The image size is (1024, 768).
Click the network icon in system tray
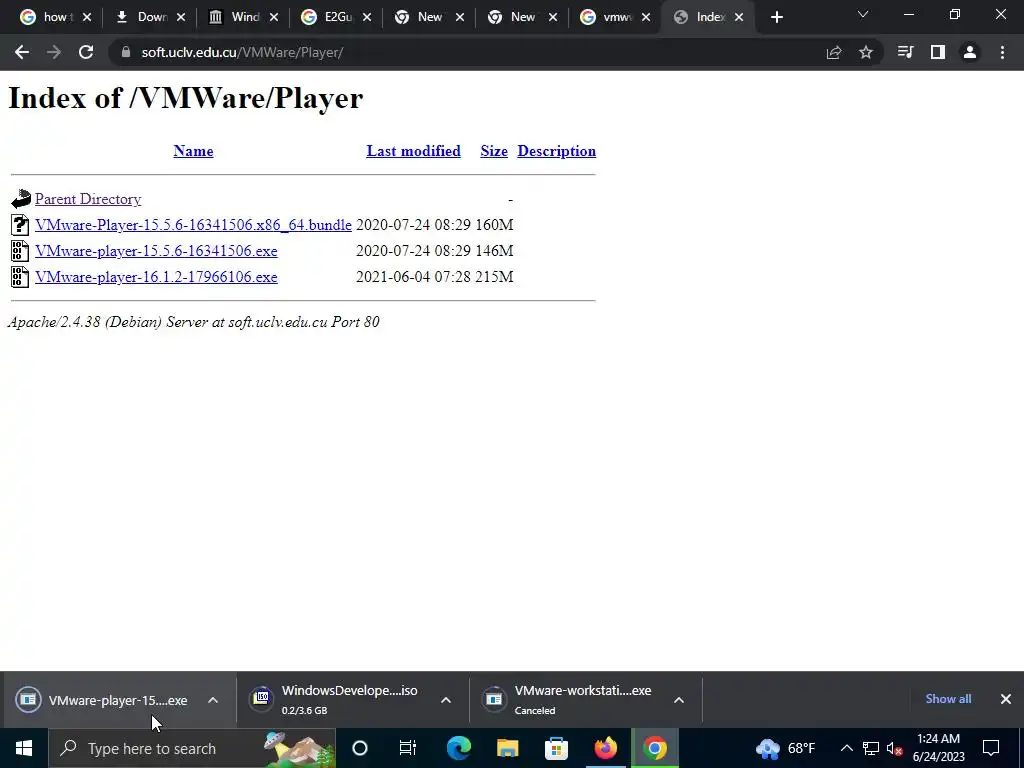(x=871, y=748)
